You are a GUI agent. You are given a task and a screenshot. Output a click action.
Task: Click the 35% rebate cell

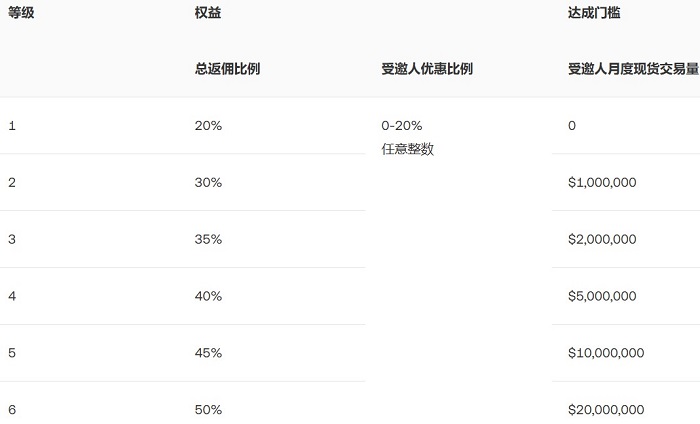coord(208,240)
